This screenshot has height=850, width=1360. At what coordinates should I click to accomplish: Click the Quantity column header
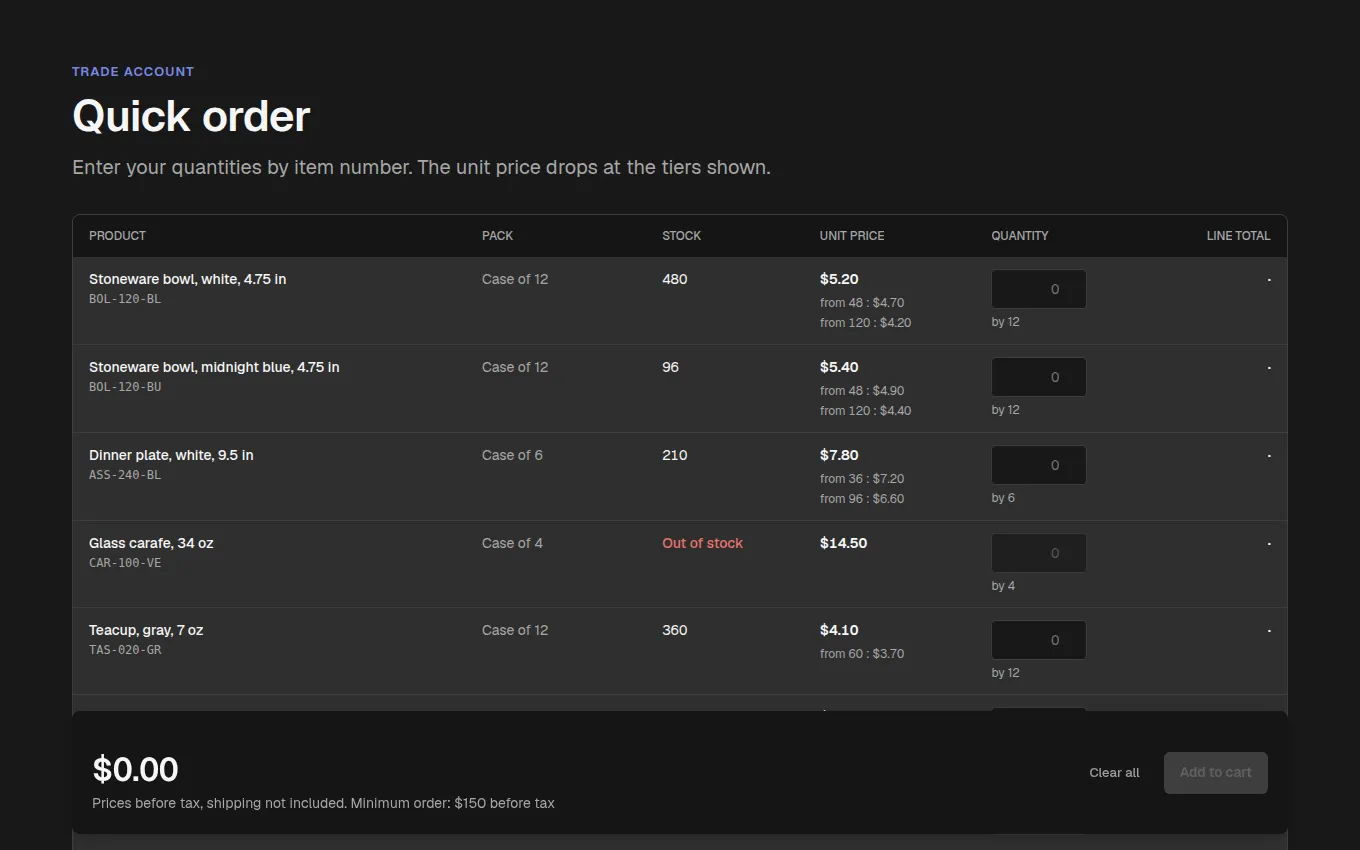pyautogui.click(x=1020, y=236)
